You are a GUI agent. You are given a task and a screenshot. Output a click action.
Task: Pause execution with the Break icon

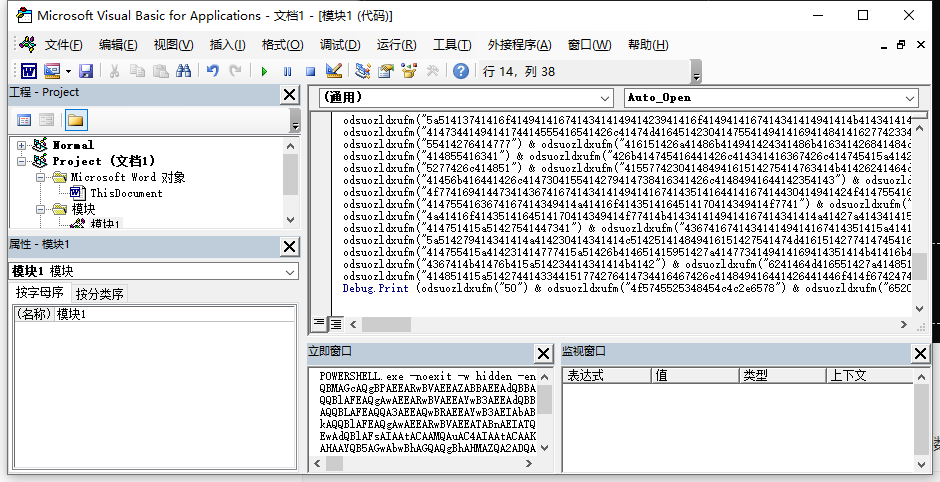pyautogui.click(x=287, y=71)
